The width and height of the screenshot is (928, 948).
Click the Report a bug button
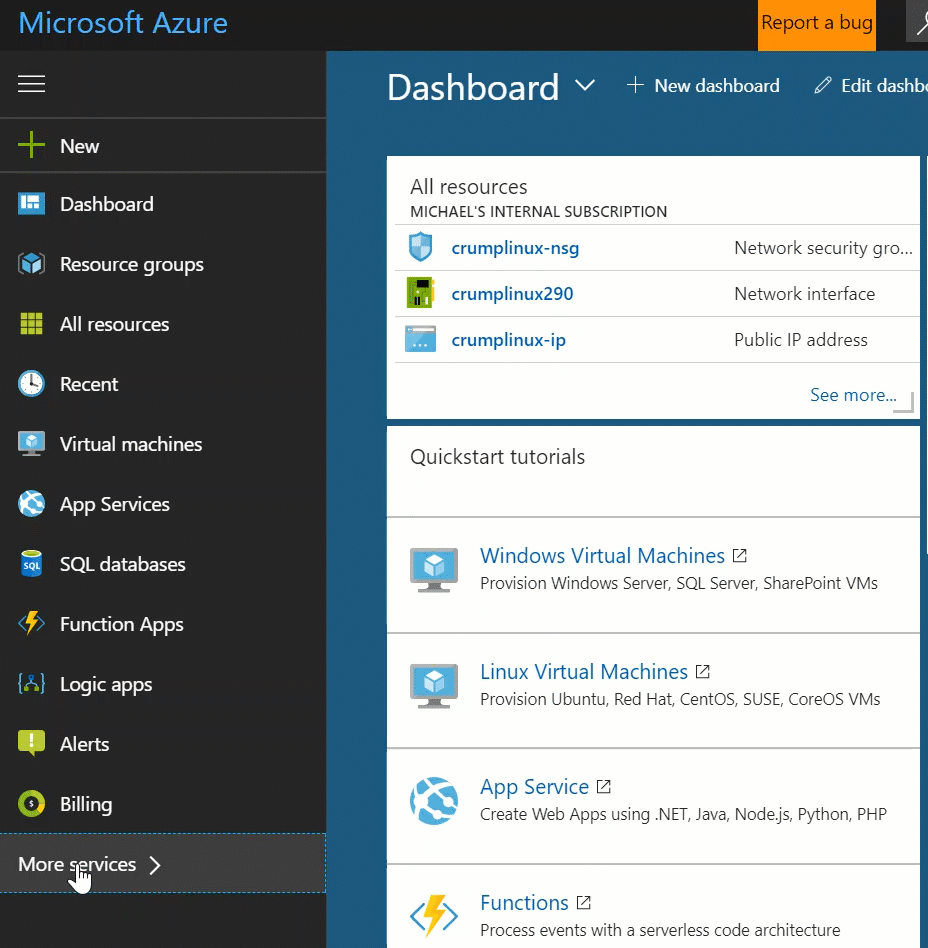click(816, 24)
